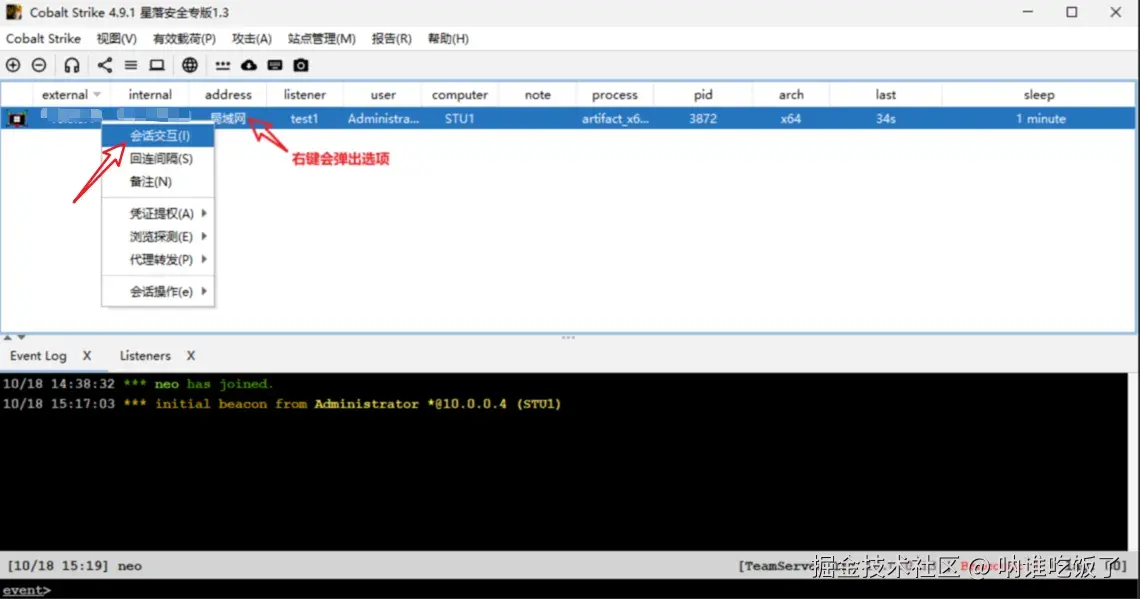Sort by the note column header
The height and width of the screenshot is (599, 1140).
pyautogui.click(x=537, y=95)
